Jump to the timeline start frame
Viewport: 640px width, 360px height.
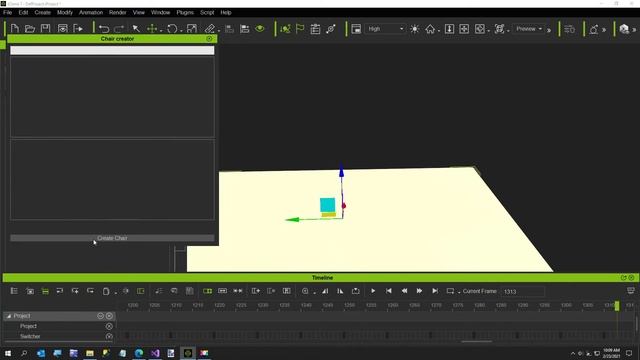388,291
